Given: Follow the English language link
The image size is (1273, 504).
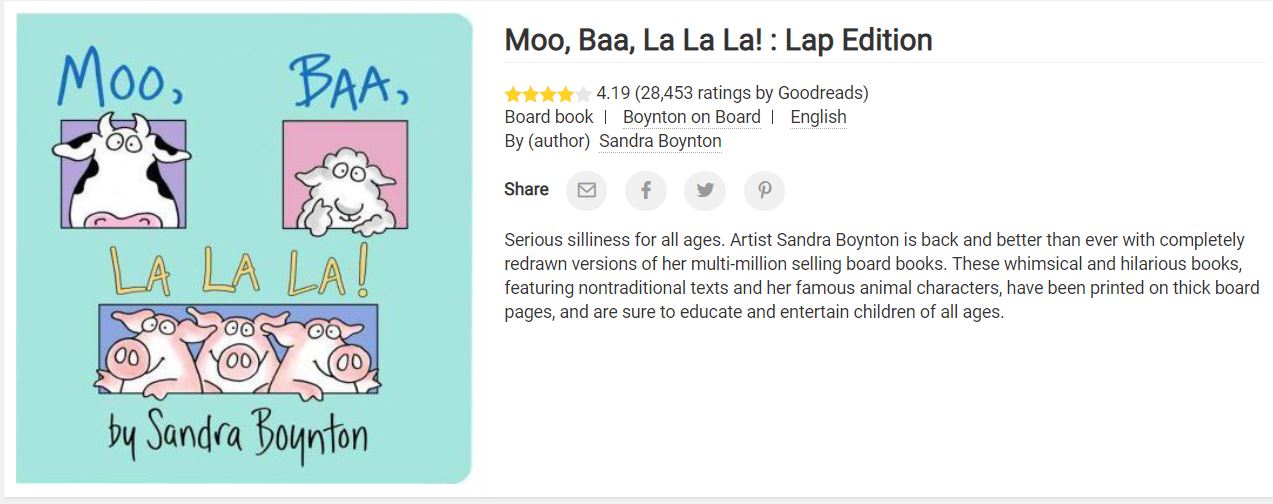Looking at the screenshot, I should [x=818, y=117].
